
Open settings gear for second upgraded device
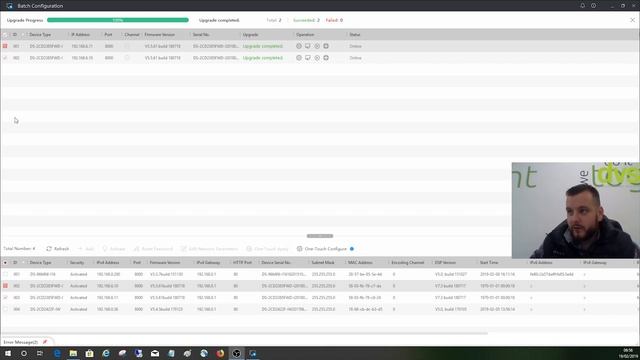pos(299,58)
